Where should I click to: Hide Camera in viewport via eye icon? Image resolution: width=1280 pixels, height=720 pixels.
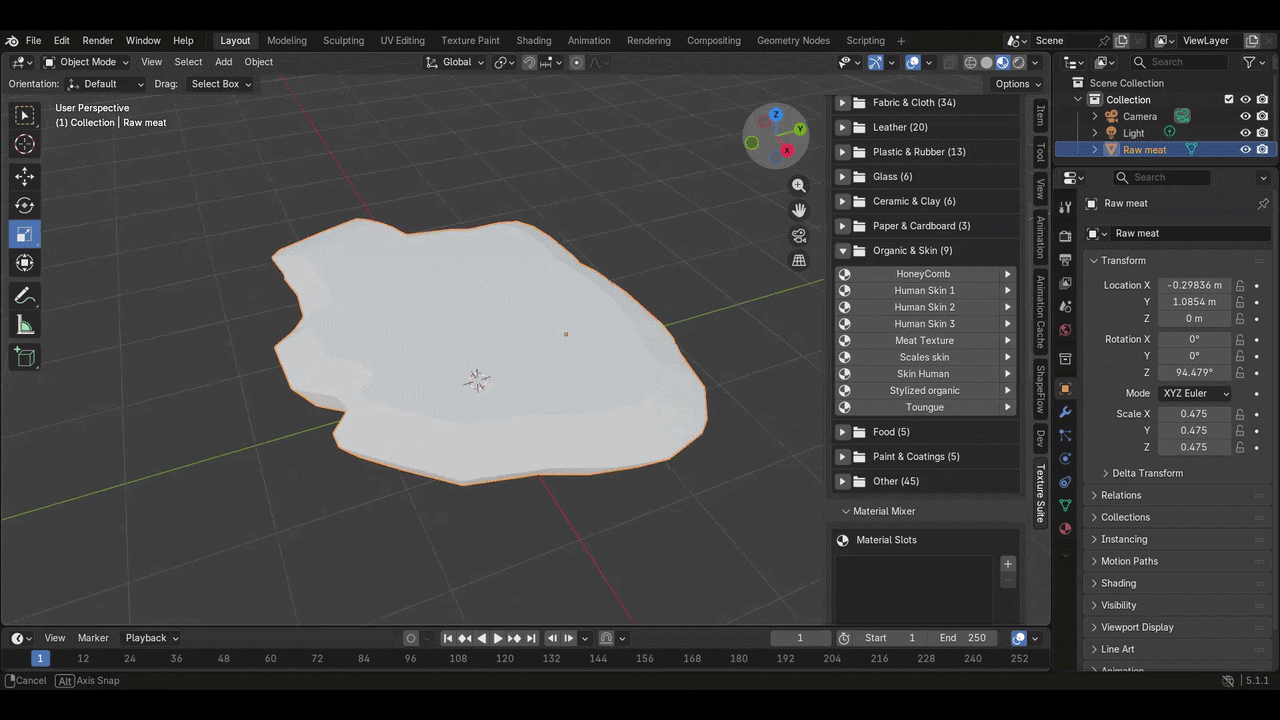tap(1246, 116)
